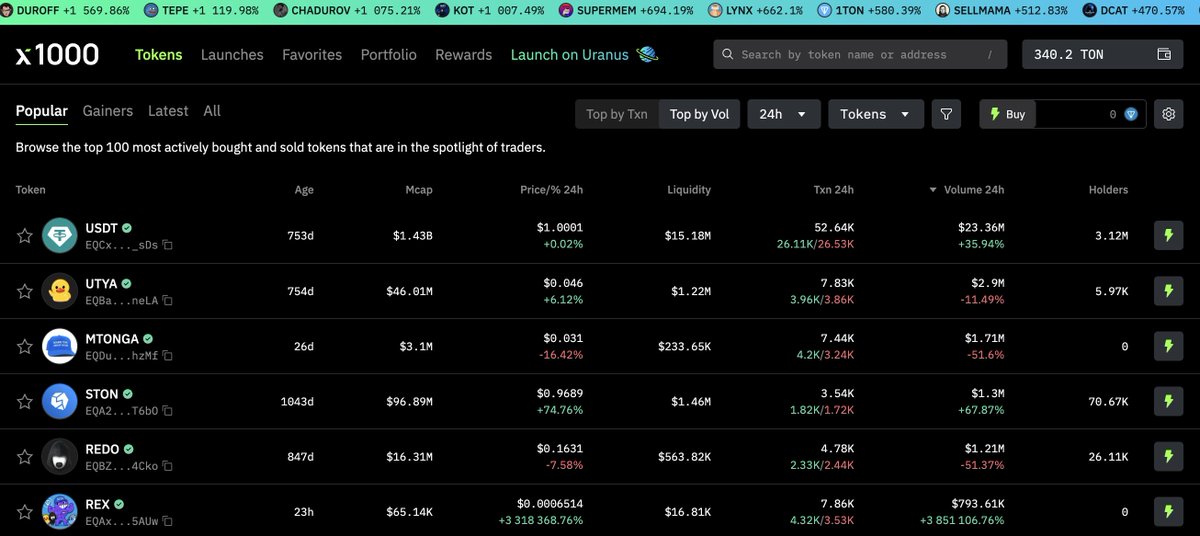Select the All list tab
Viewport: 1200px width, 536px height.
[x=212, y=111]
